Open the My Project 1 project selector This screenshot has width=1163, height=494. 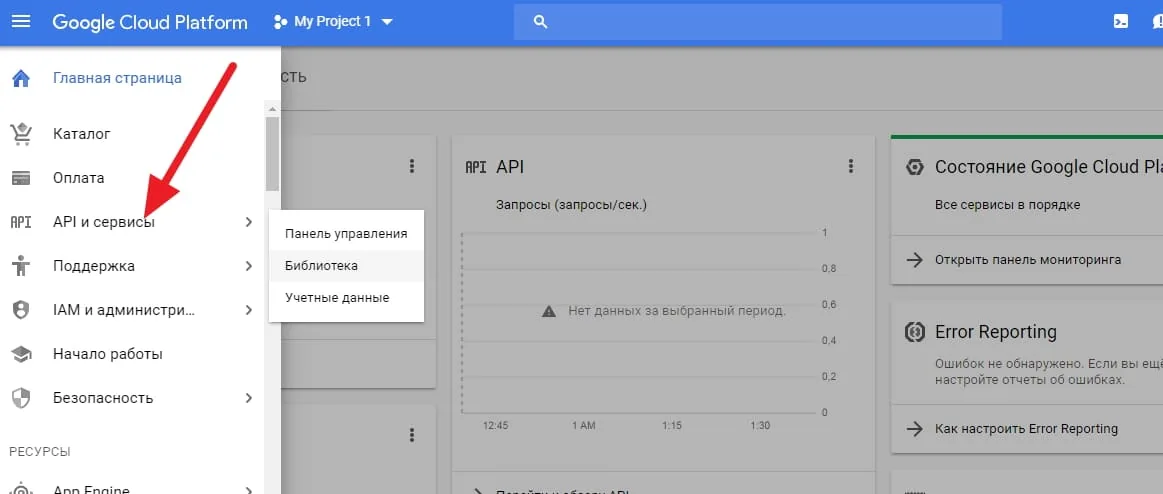tap(332, 22)
